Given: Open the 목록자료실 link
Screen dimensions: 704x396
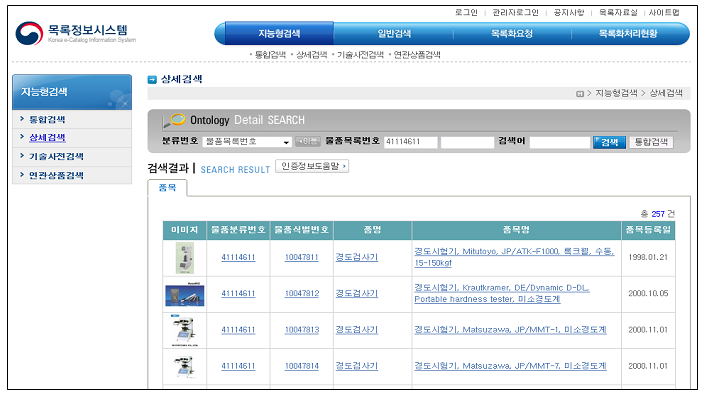Looking at the screenshot, I should (x=618, y=12).
